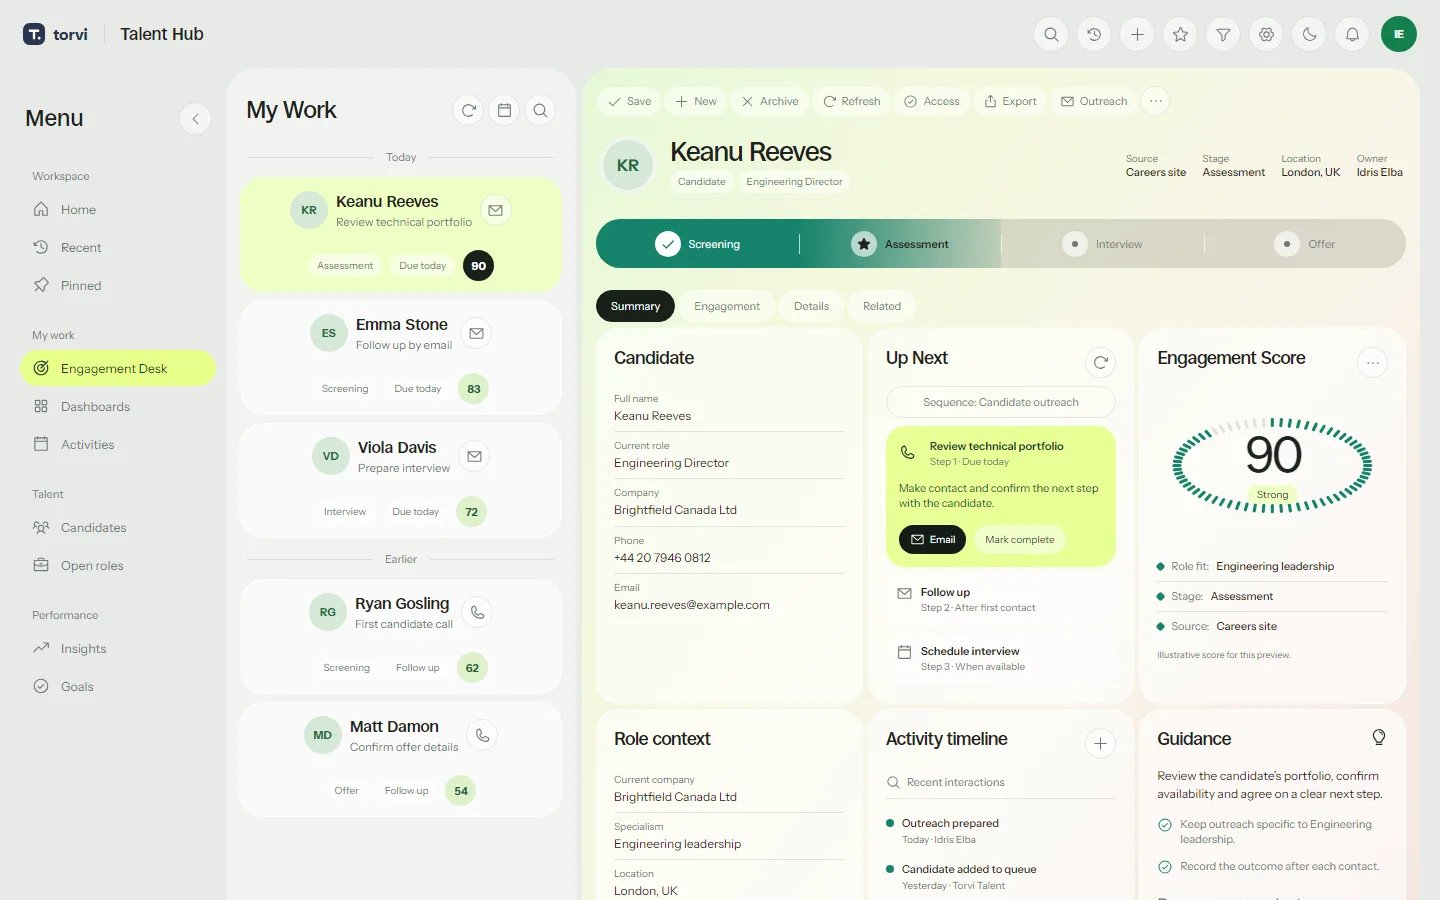The width and height of the screenshot is (1440, 900).
Task: Add an entry to Activity timeline
Action: [1100, 743]
